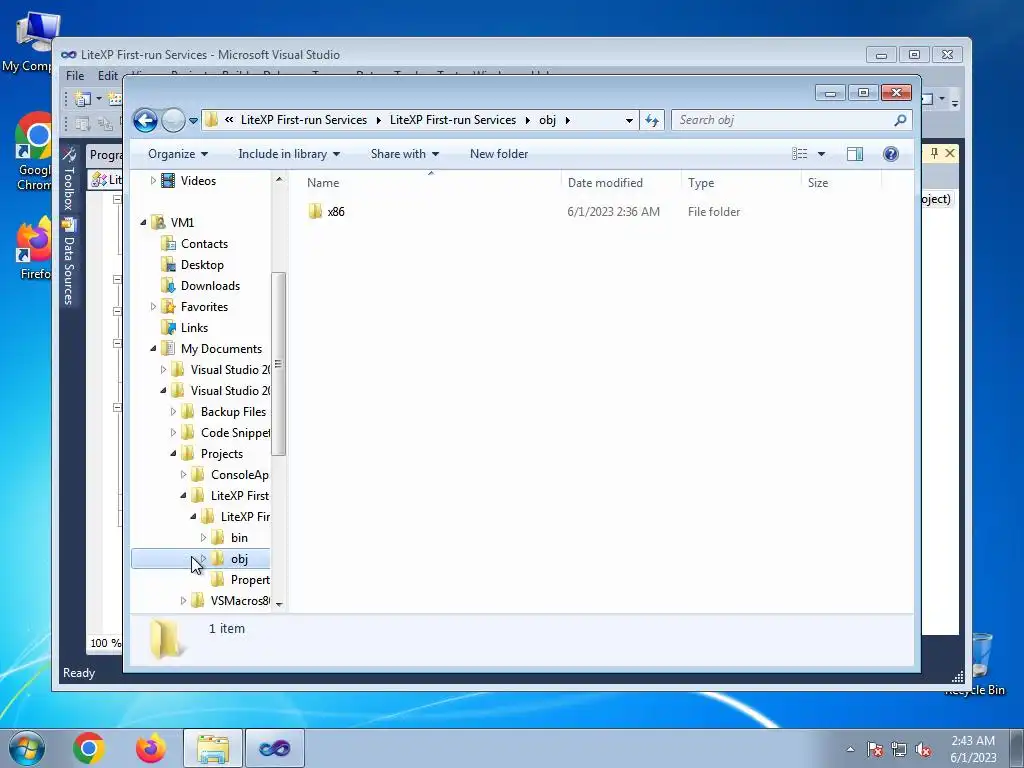Select Favorites folder in tree

204,306
